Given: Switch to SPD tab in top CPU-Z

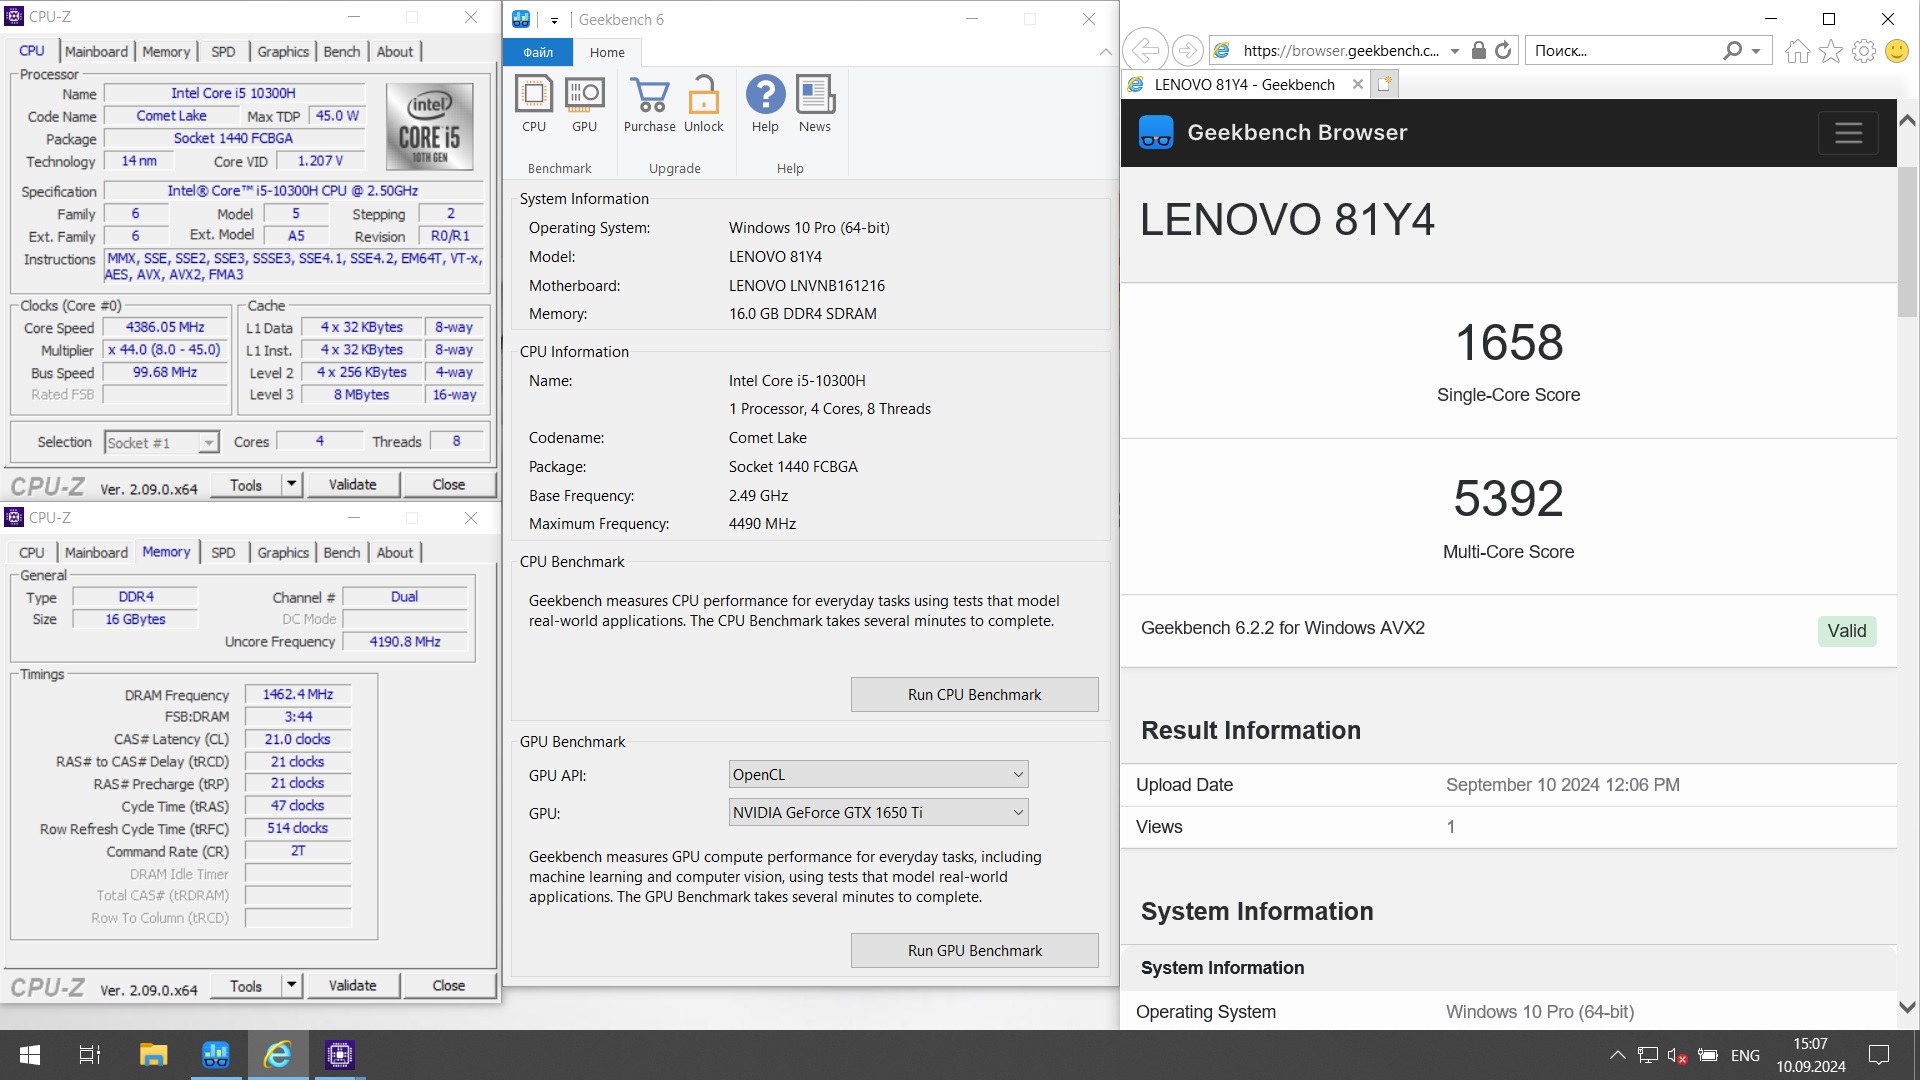Looking at the screenshot, I should click(223, 51).
